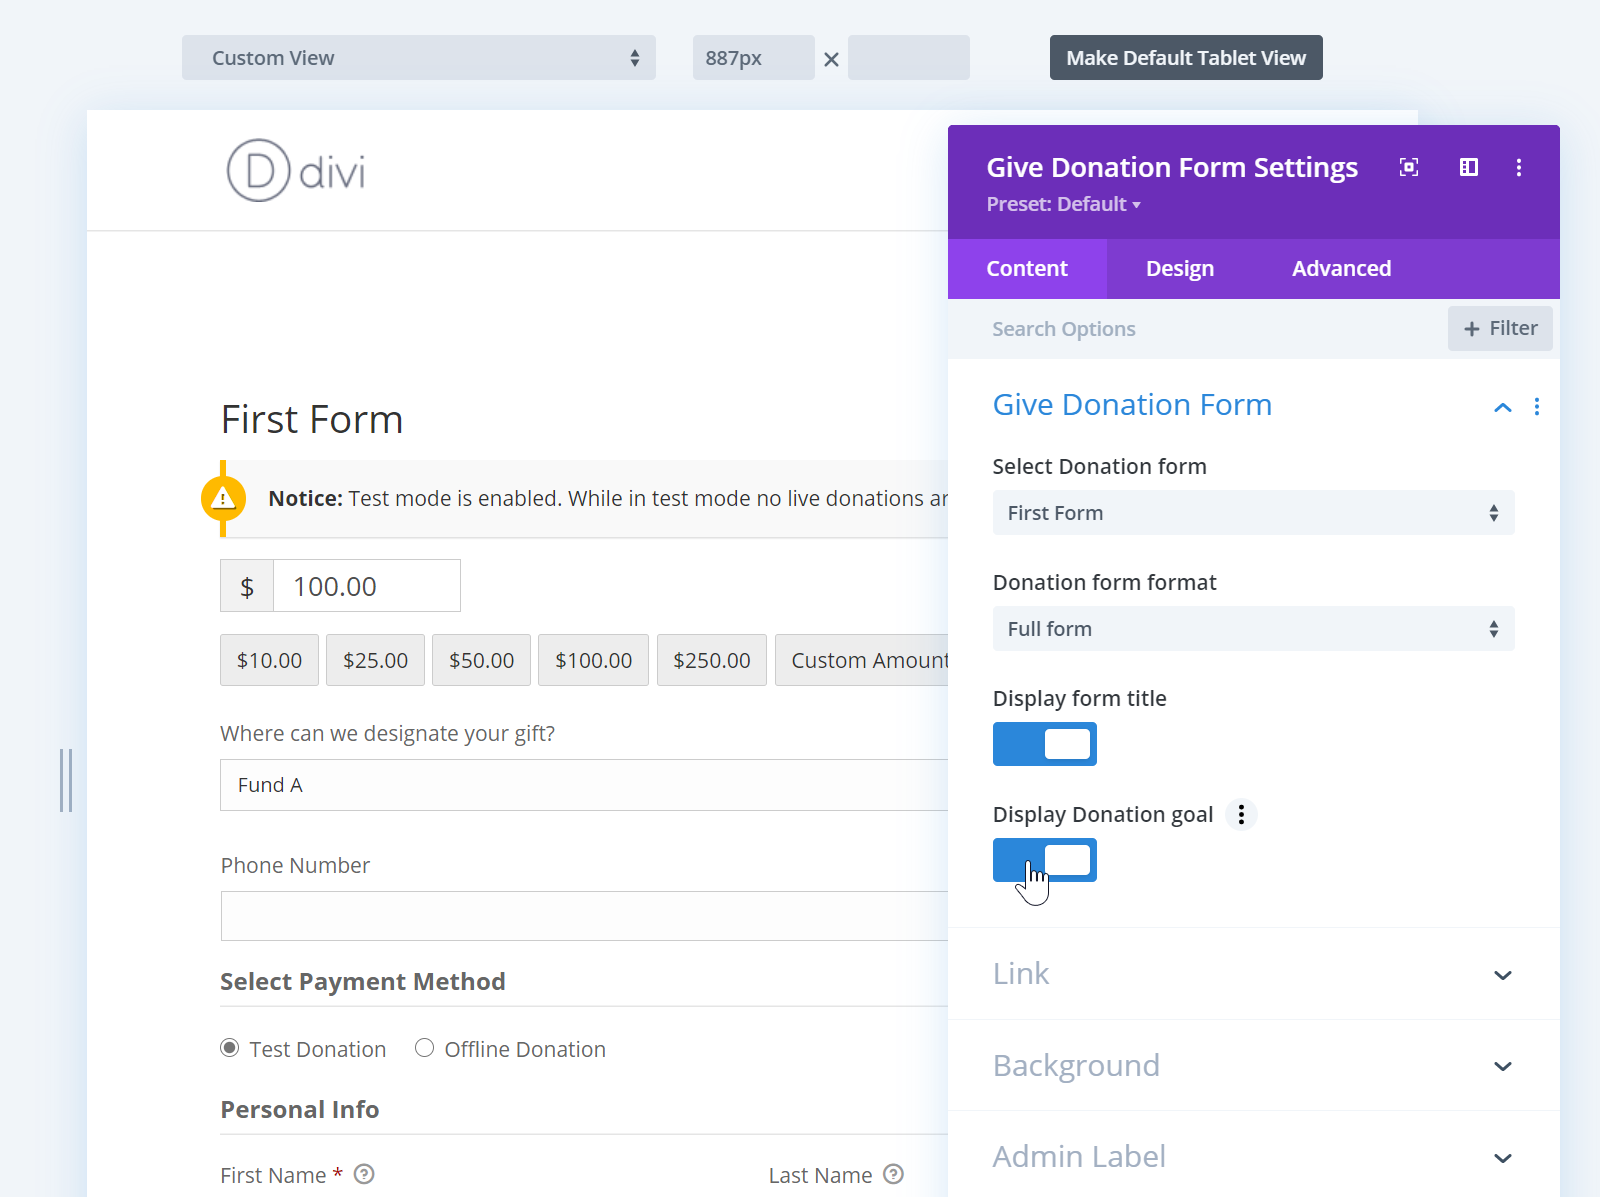
Task: Choose the $100.00 donation level button
Action: pyautogui.click(x=593, y=660)
